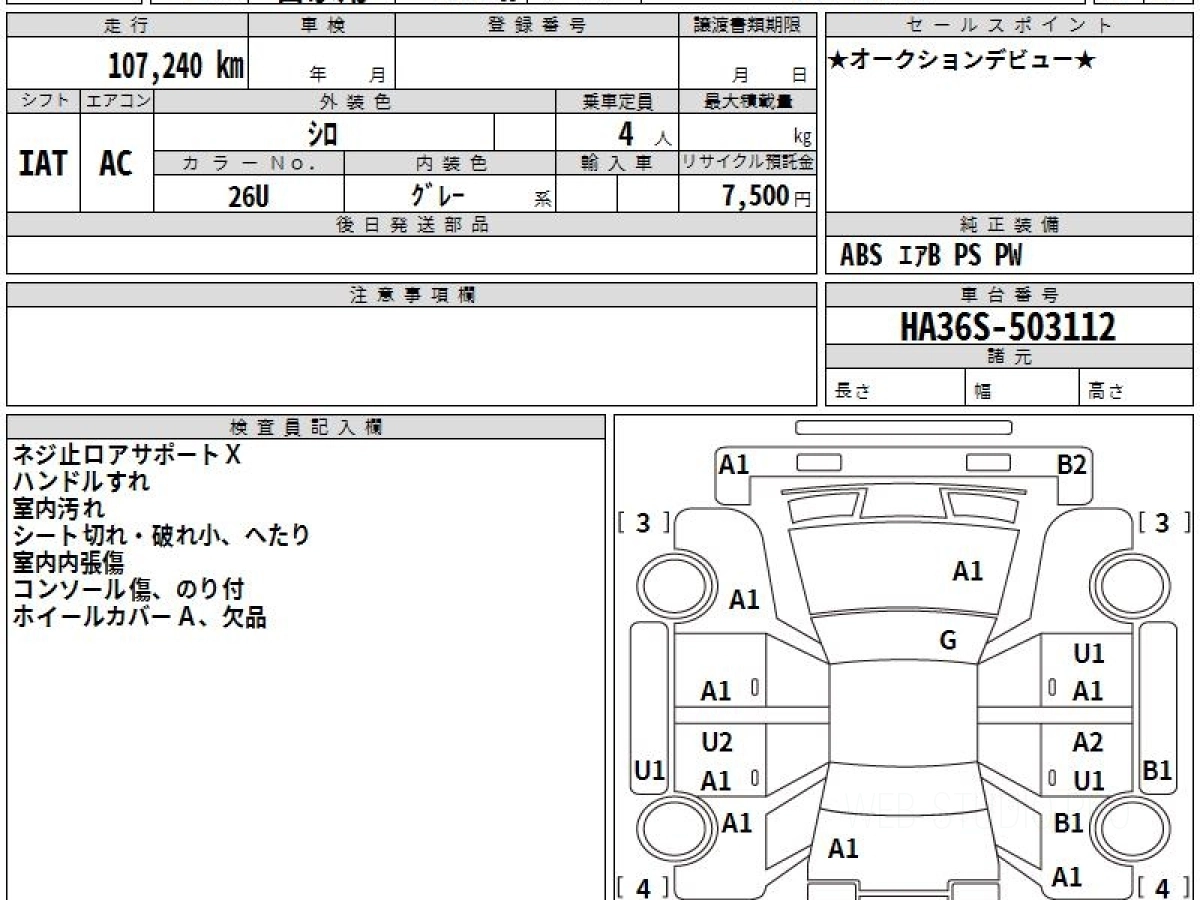Click the 乗車定員 header cell
Viewport: 1200px width, 900px height.
[617, 101]
